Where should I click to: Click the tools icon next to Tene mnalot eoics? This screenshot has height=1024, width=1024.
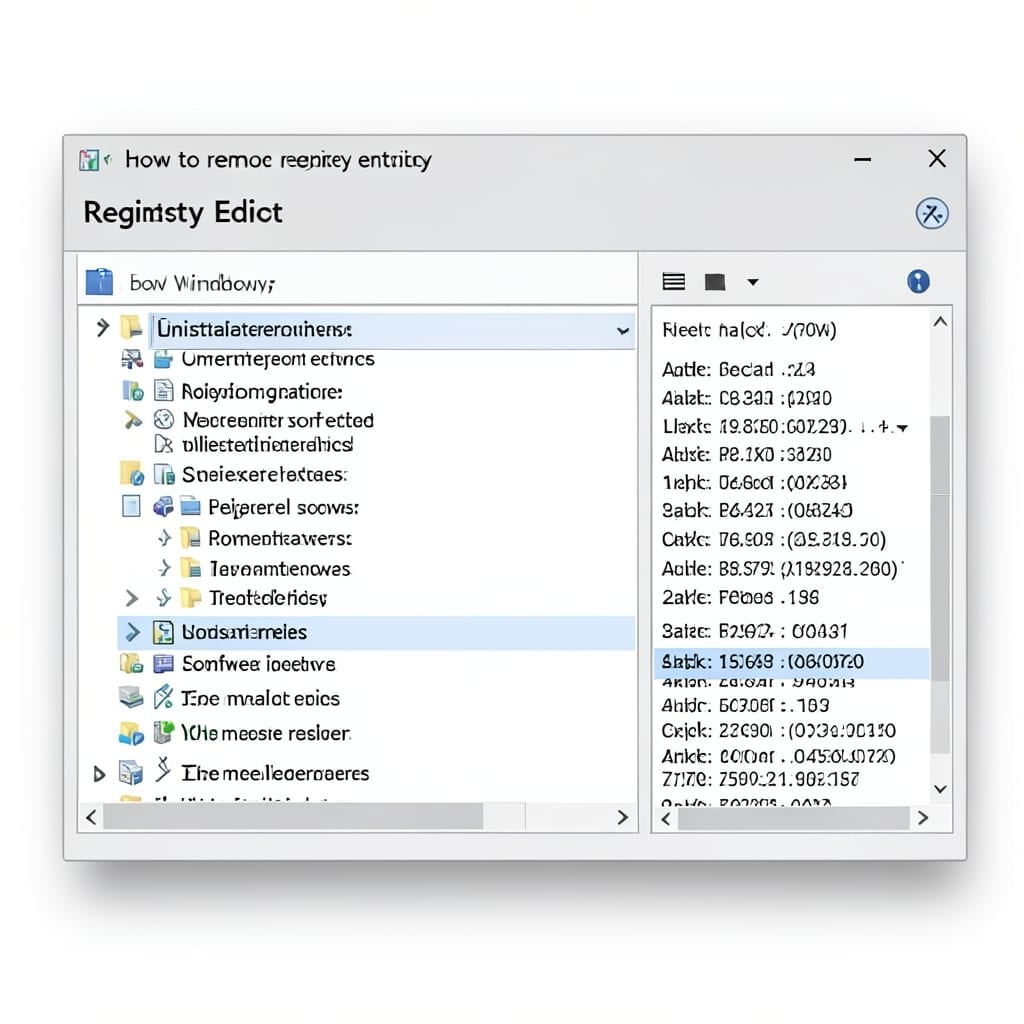(x=163, y=697)
